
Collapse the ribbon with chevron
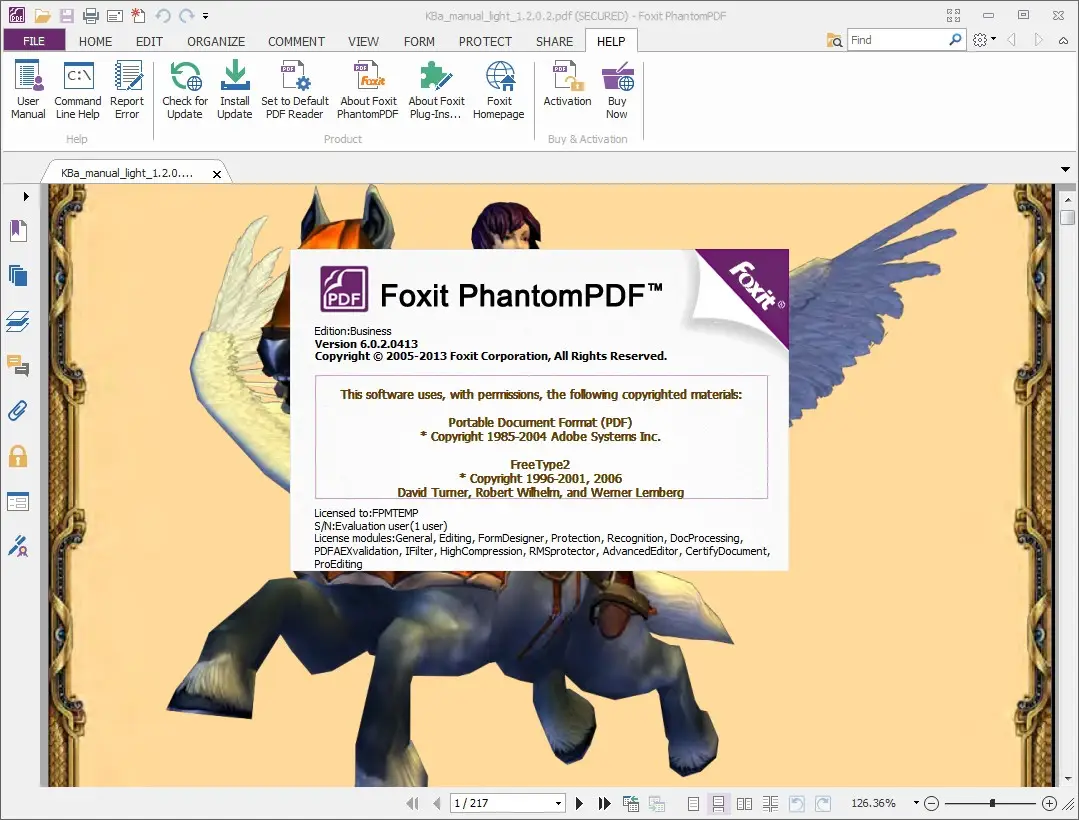(1063, 41)
